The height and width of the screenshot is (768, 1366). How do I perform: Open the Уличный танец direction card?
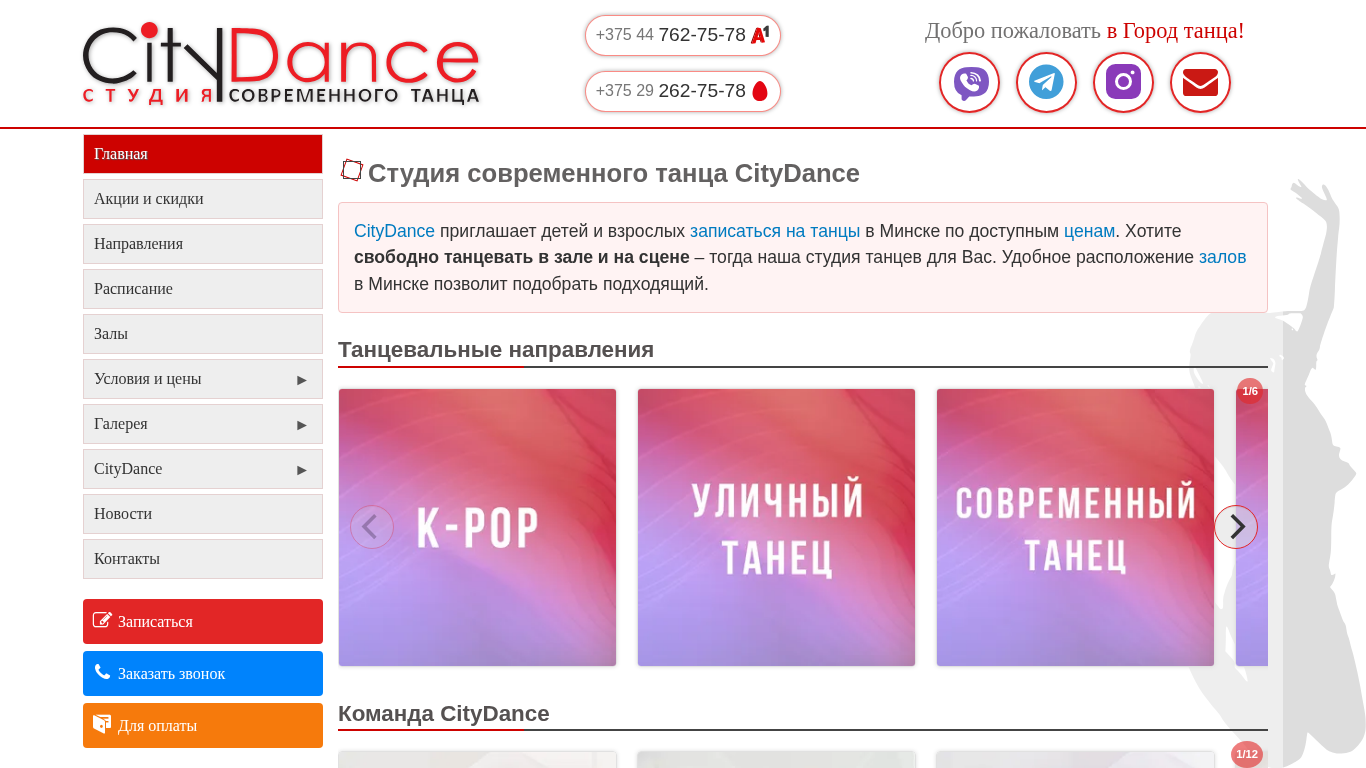776,527
